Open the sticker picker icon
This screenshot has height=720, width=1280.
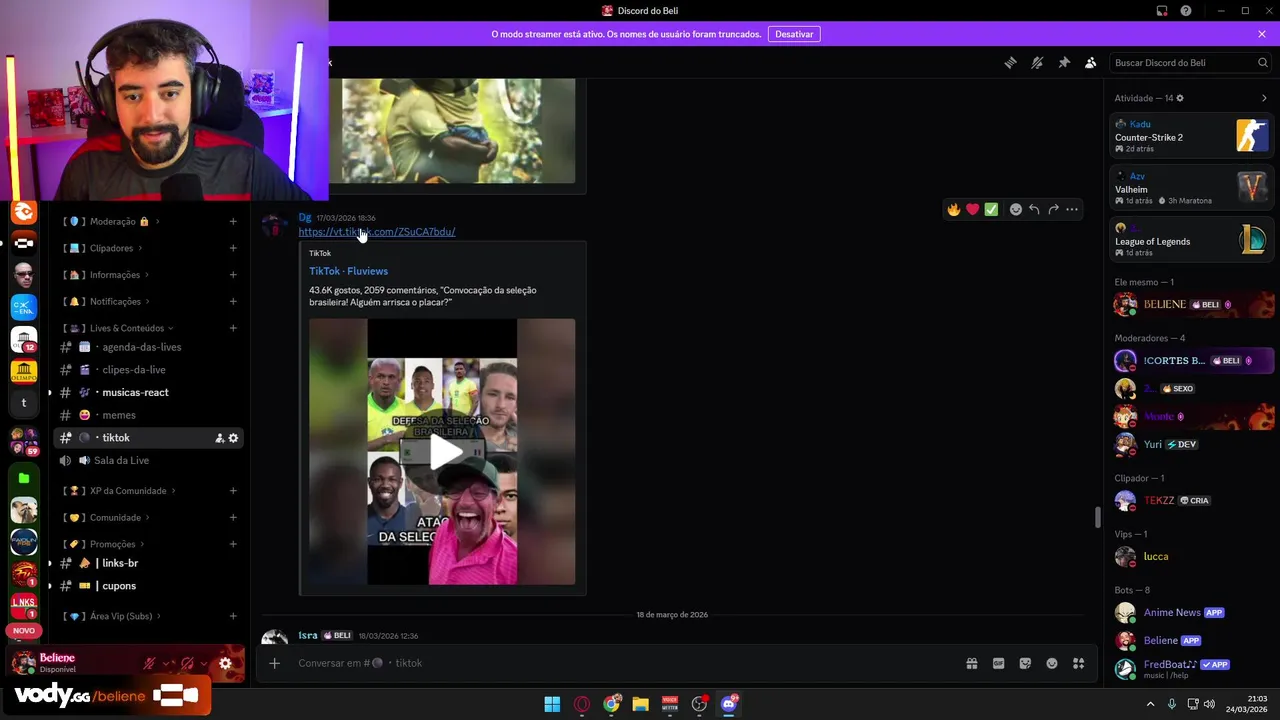pyautogui.click(x=1025, y=663)
